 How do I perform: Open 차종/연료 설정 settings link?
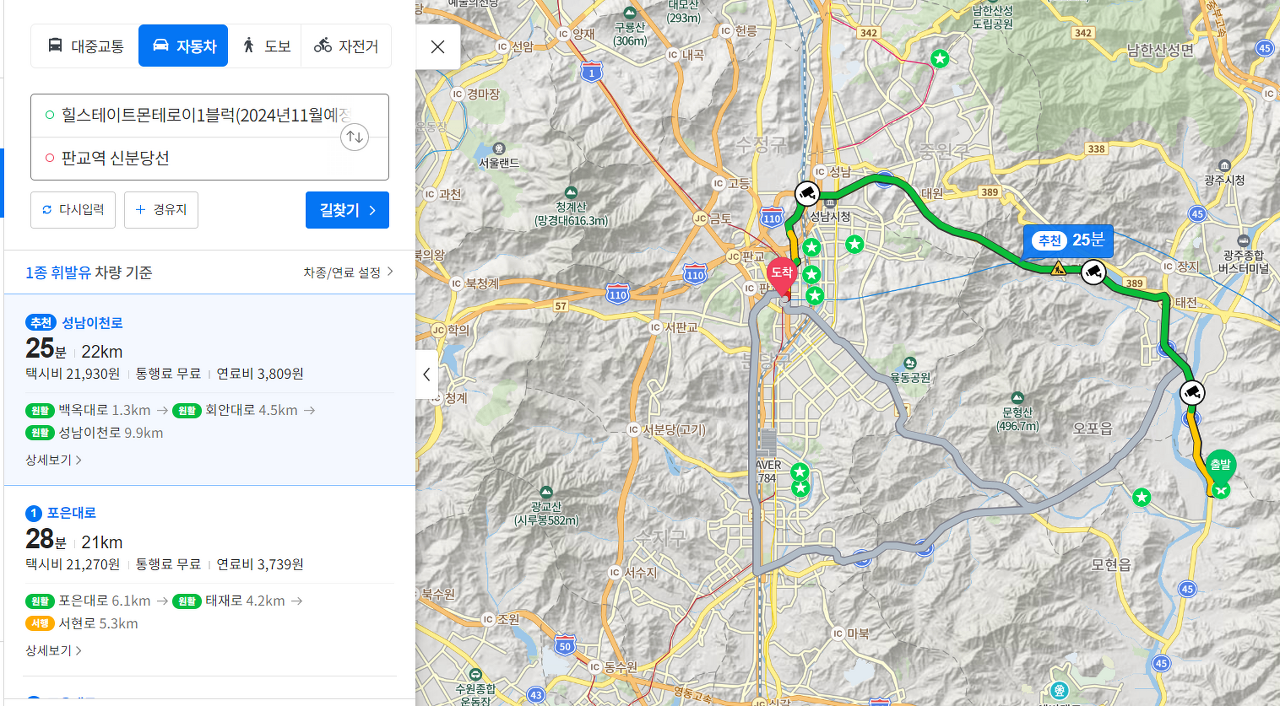click(348, 272)
